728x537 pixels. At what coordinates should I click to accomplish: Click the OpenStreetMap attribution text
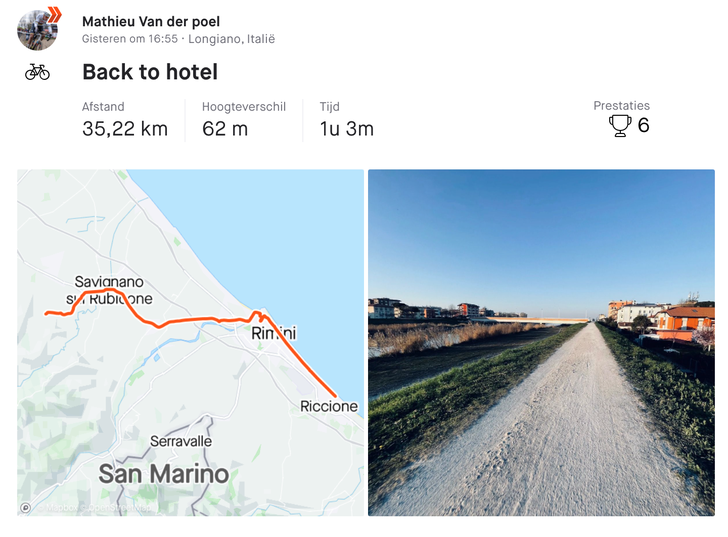[x=110, y=508]
